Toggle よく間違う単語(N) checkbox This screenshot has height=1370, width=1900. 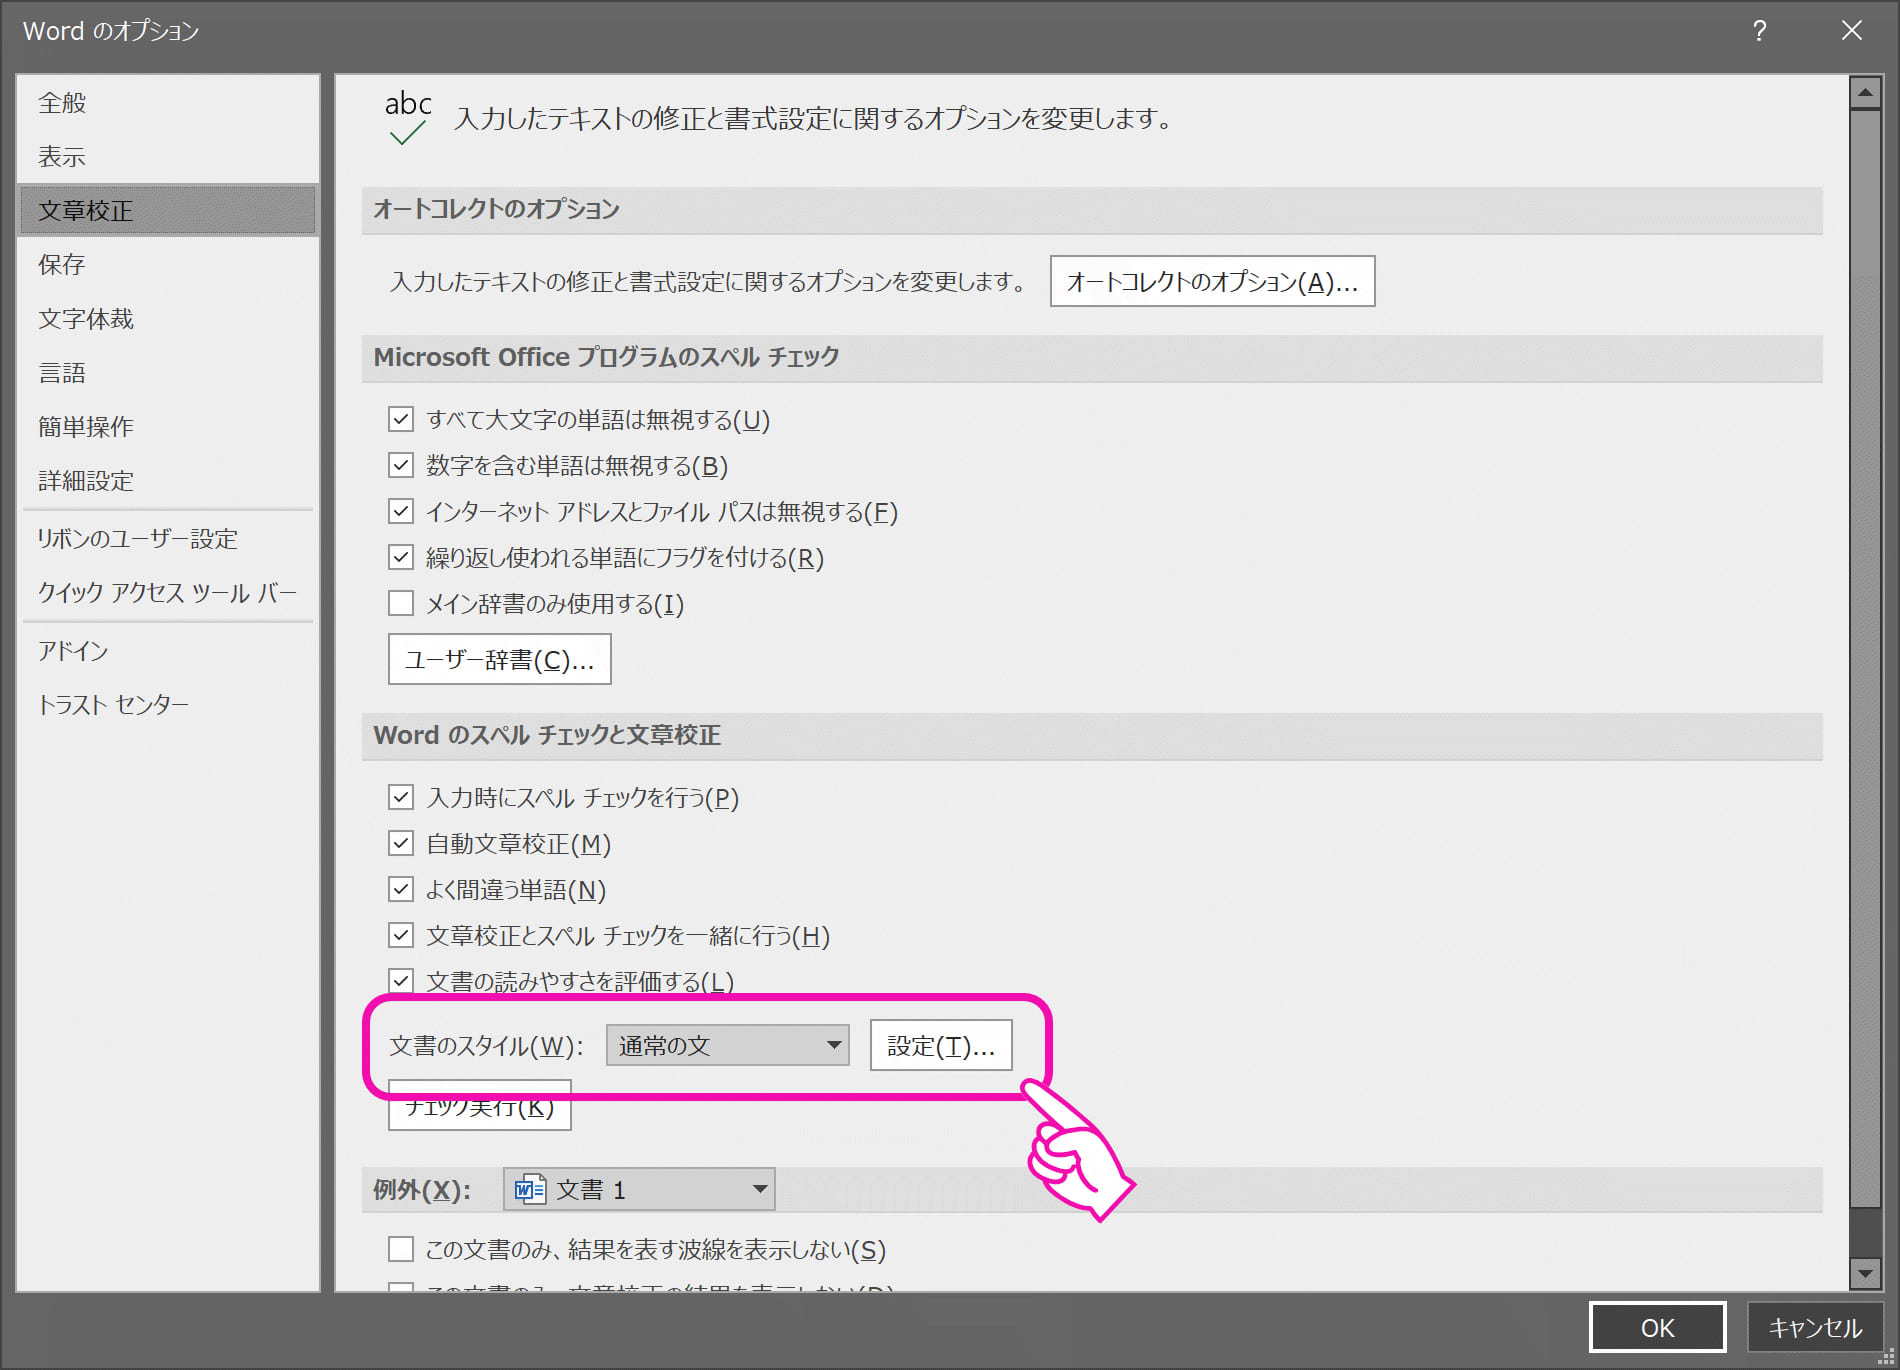pyautogui.click(x=401, y=889)
